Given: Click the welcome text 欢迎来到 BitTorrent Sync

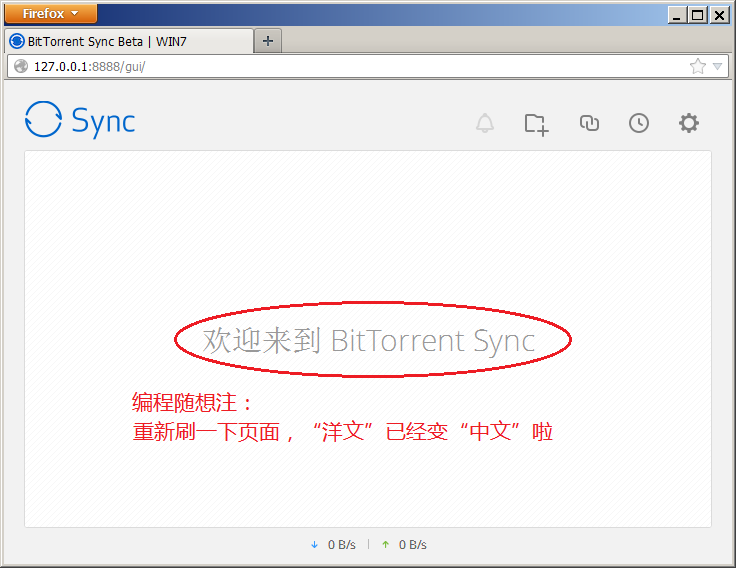Looking at the screenshot, I should click(369, 341).
